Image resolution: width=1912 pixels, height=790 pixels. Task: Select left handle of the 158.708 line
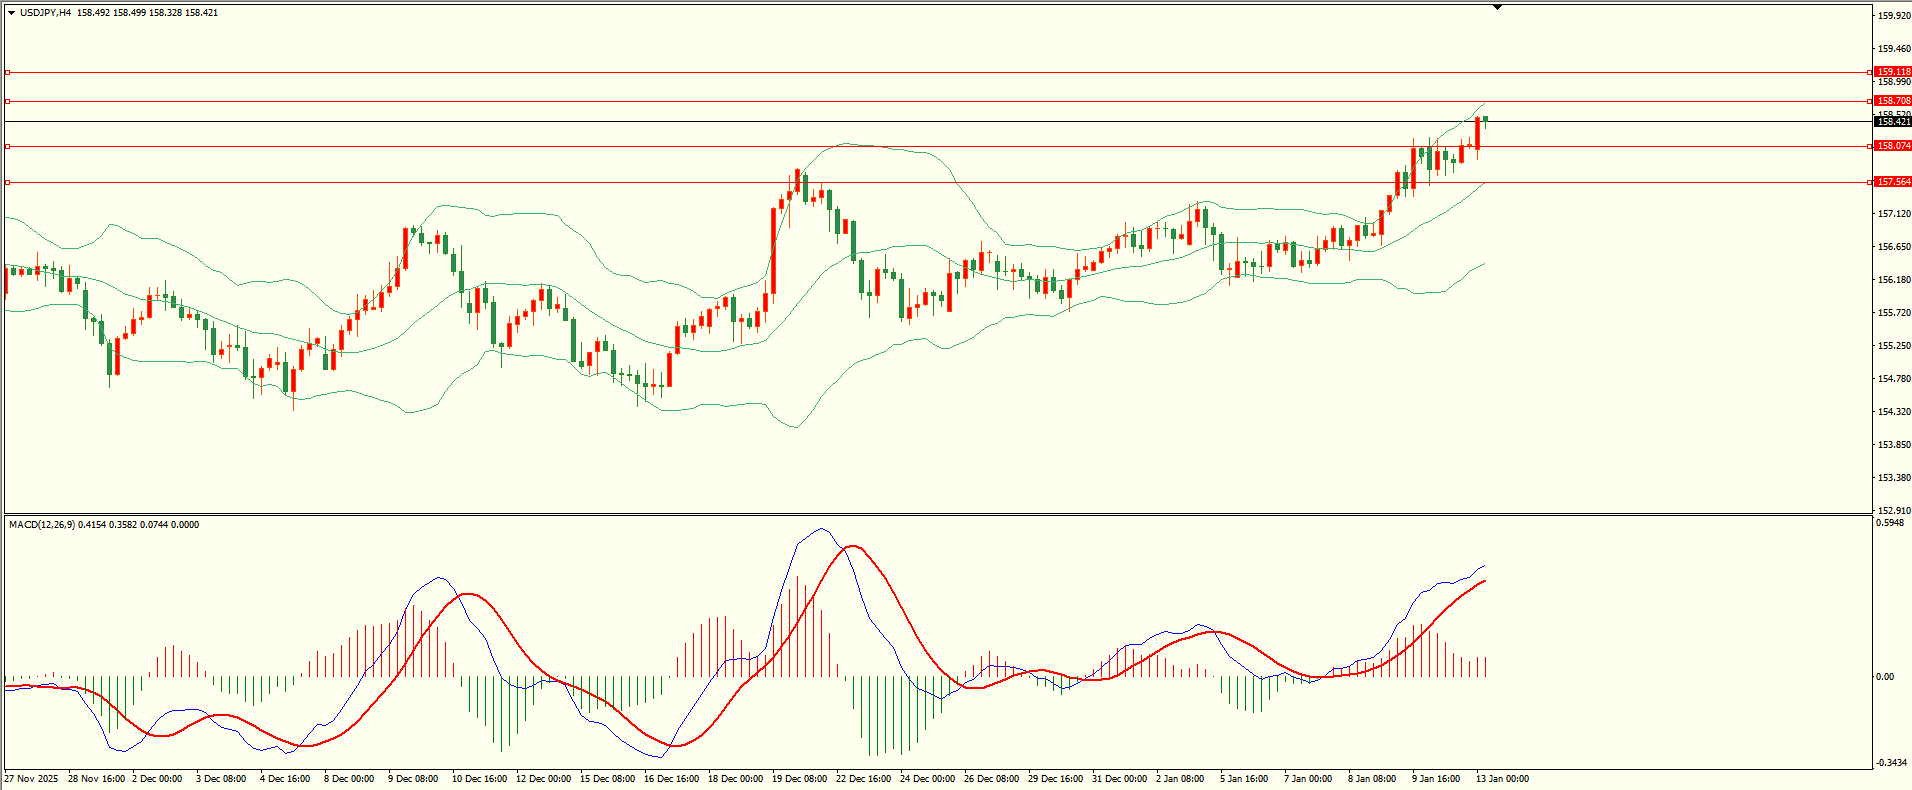[8, 101]
